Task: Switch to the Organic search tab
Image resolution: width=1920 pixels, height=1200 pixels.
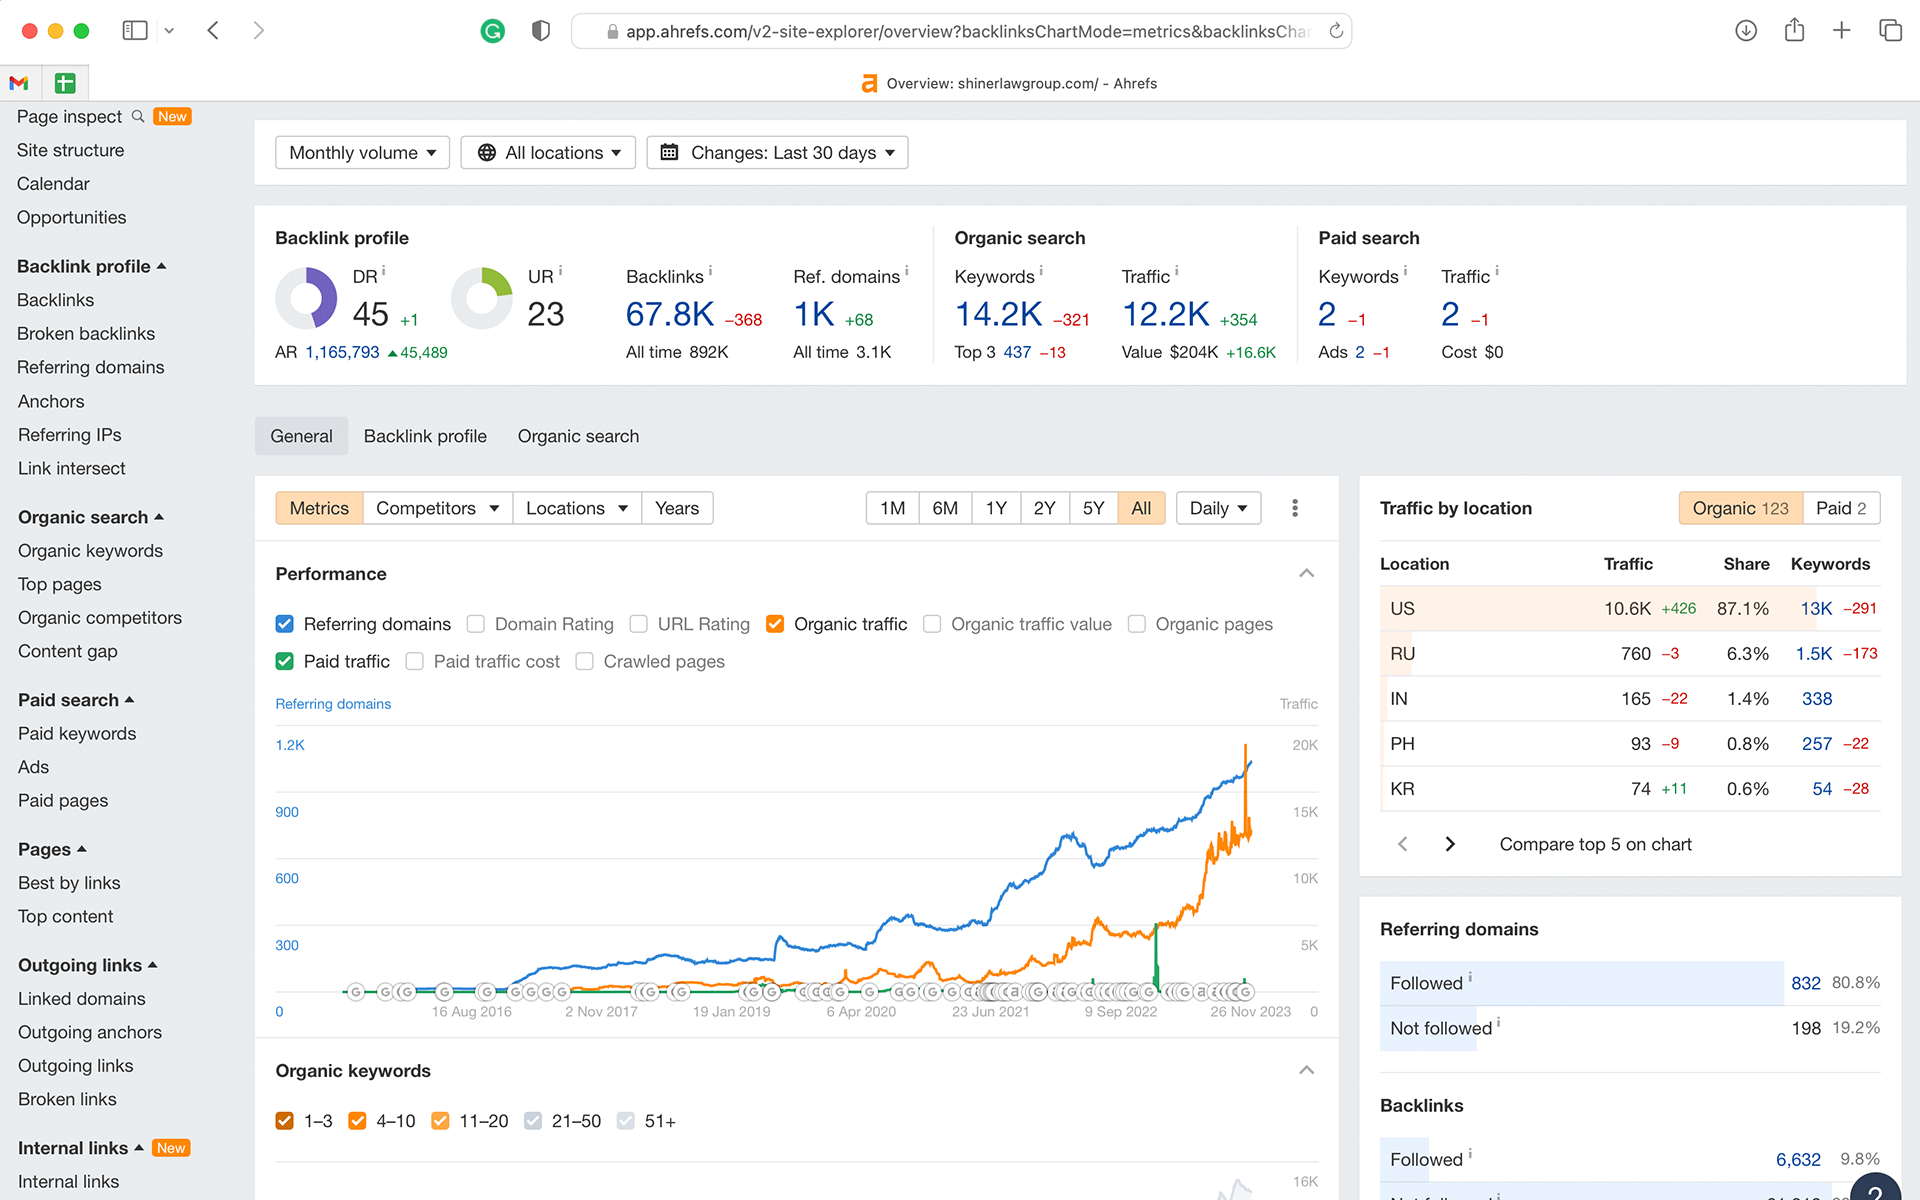Action: [578, 436]
